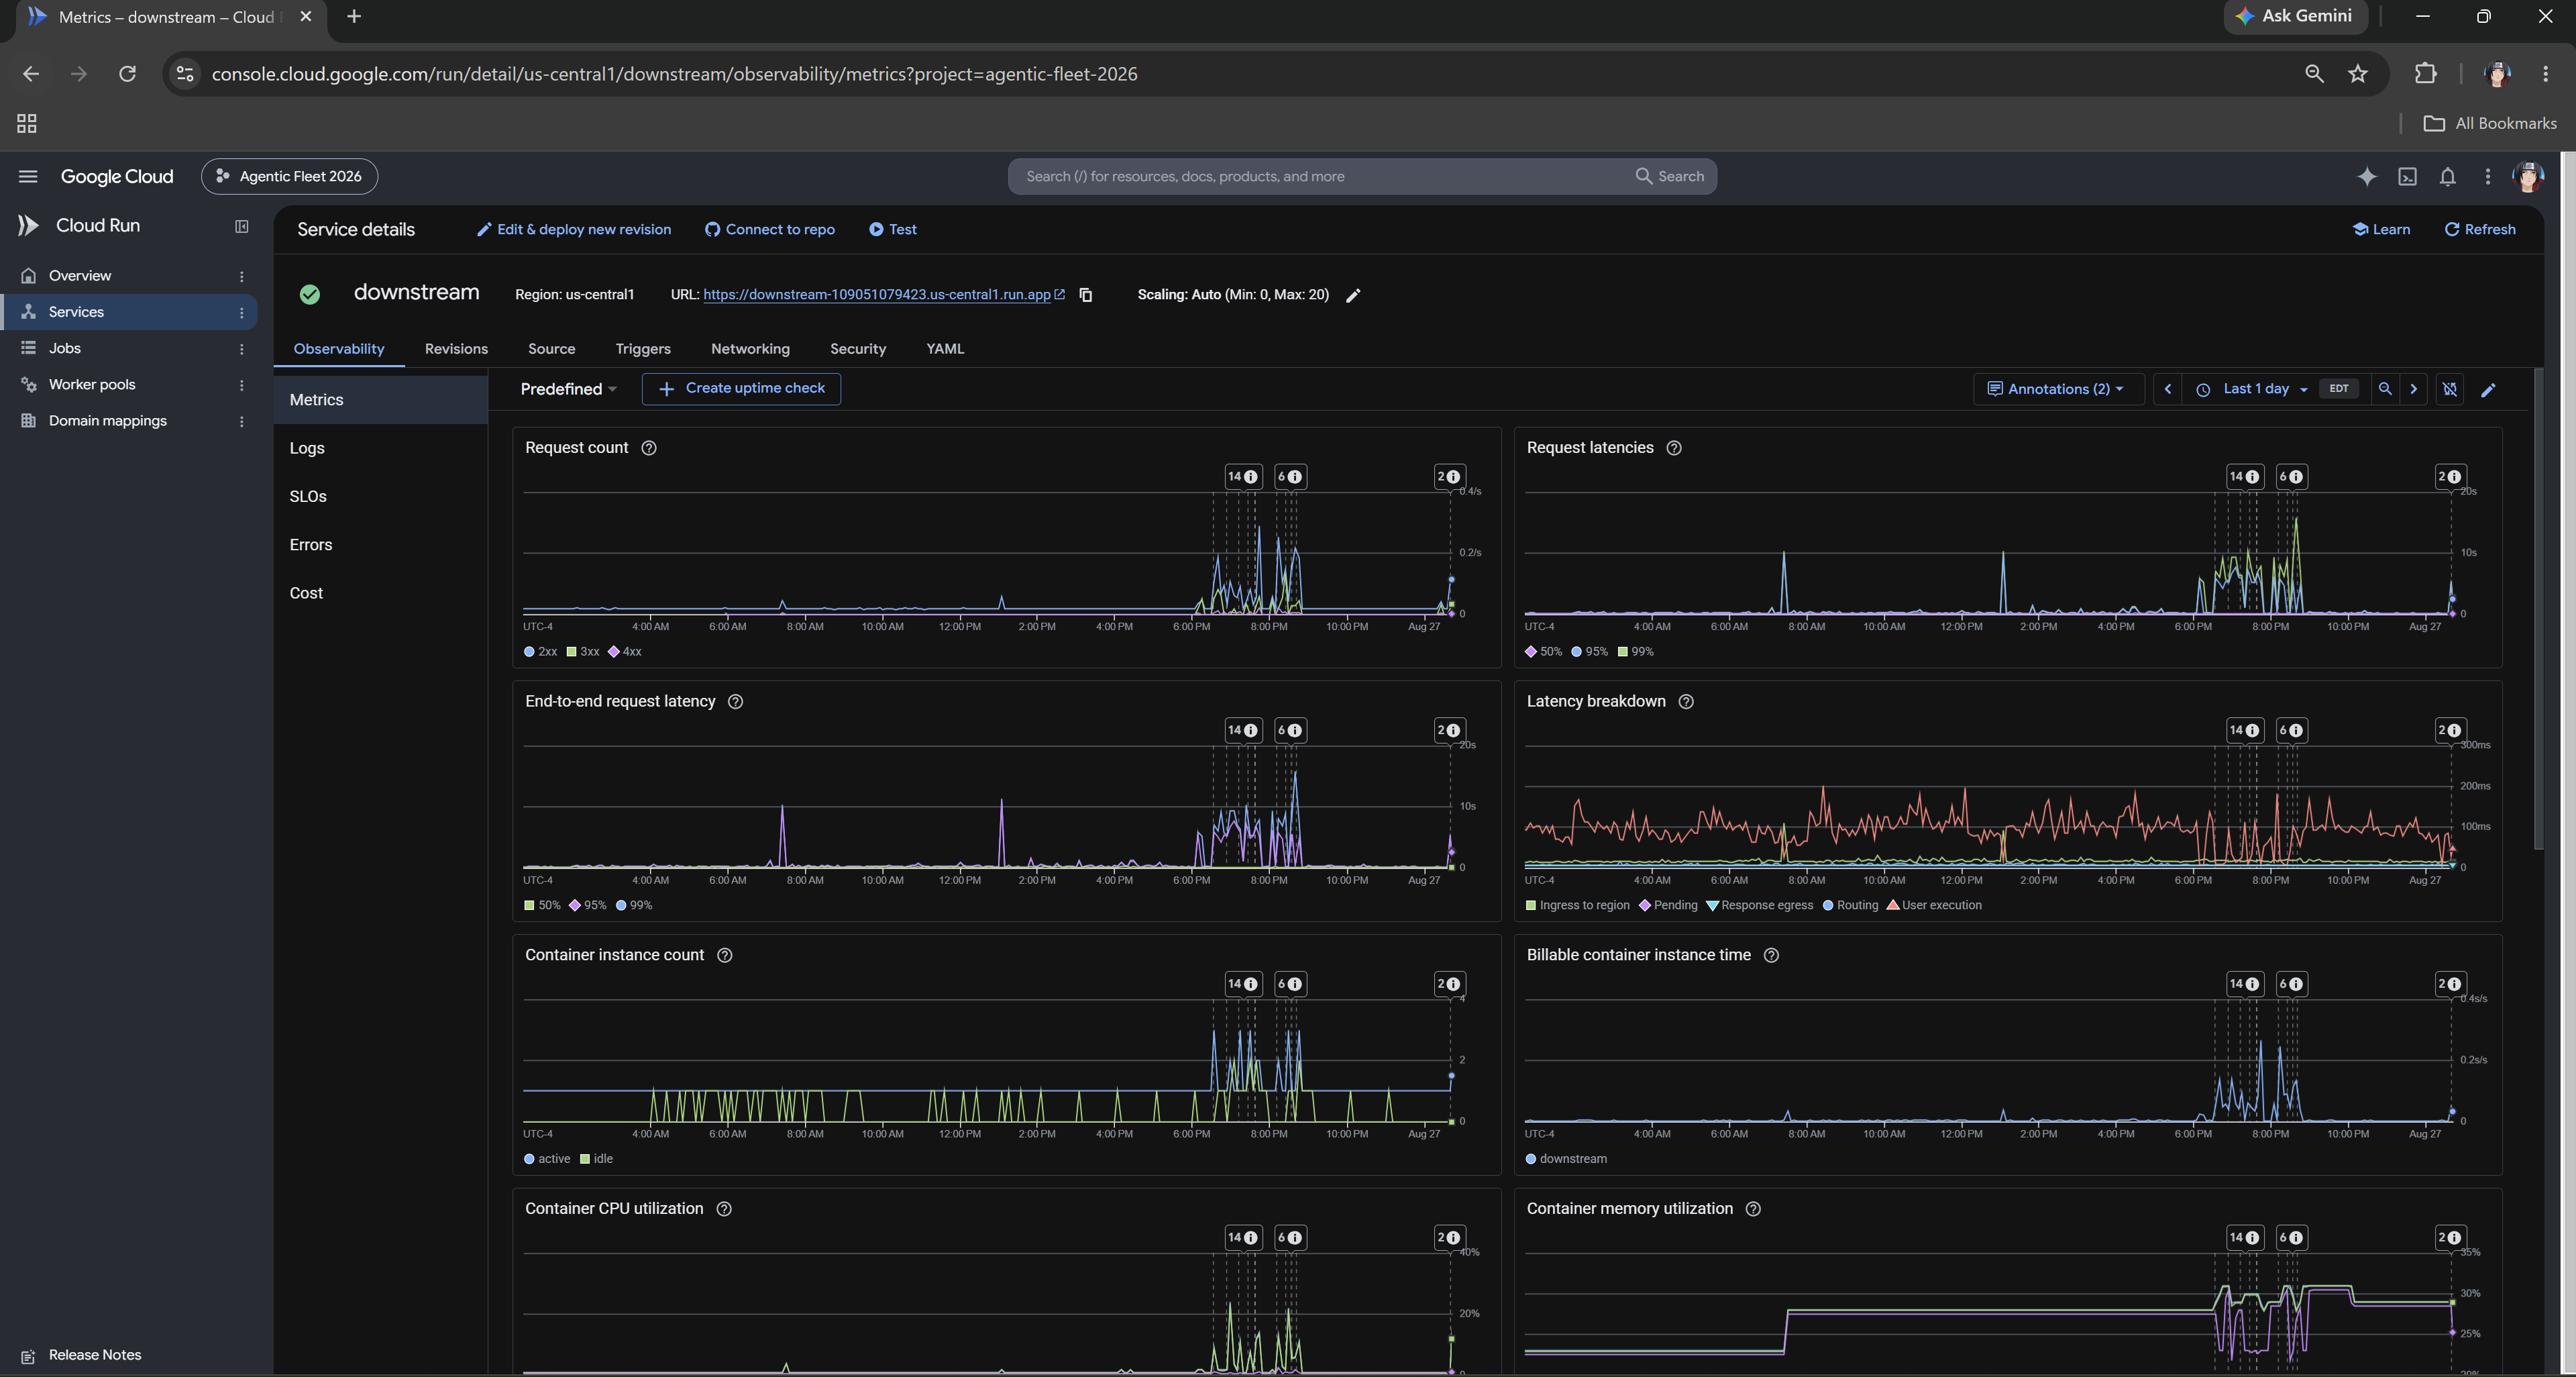The image size is (2576, 1377).
Task: Toggle User execution series in Latency breakdown
Action: coord(1934,906)
